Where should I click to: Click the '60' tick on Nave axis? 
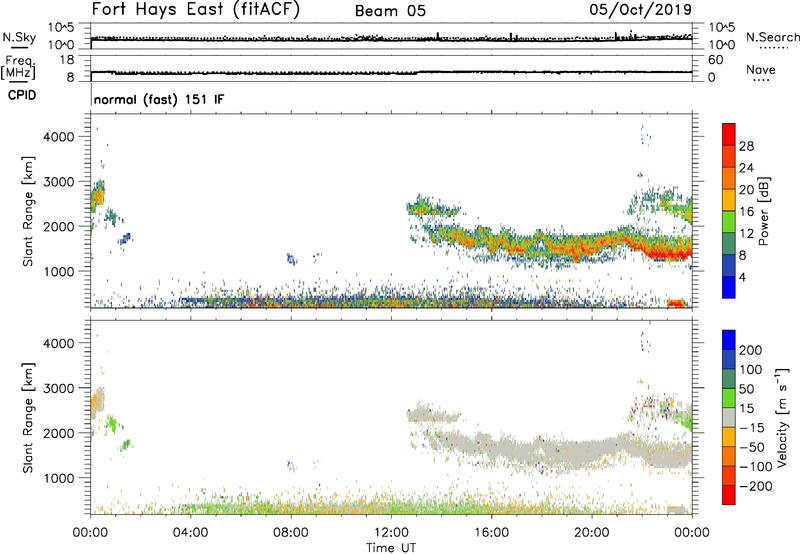click(715, 60)
